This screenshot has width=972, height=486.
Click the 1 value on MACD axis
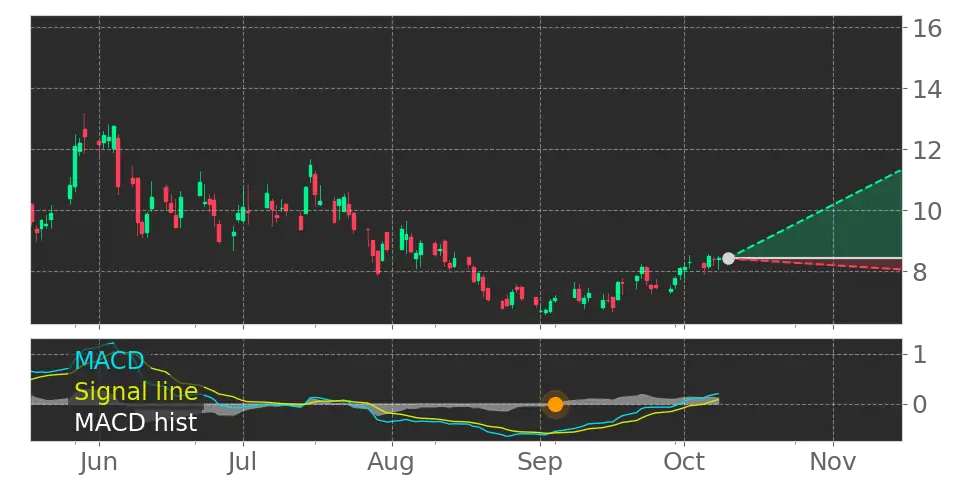(919, 355)
